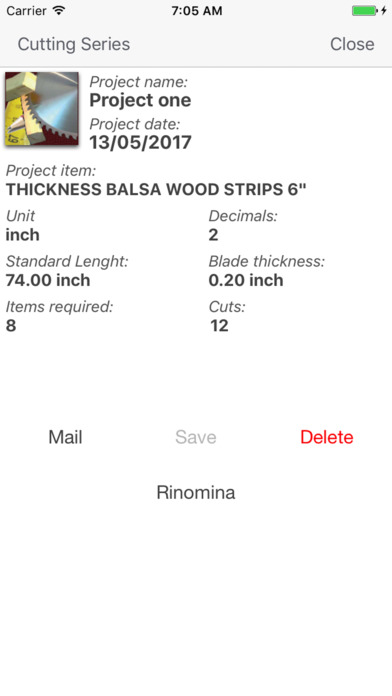Tap the decimals value 2
This screenshot has width=392, height=696.
(x=214, y=235)
